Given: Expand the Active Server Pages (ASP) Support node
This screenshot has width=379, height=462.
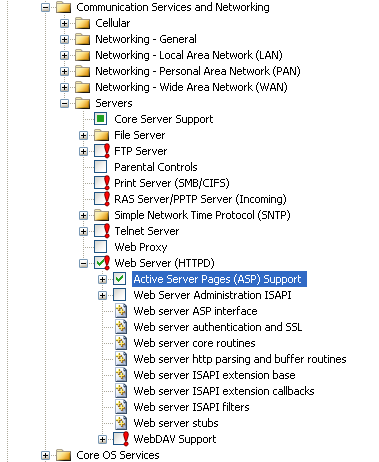Looking at the screenshot, I should (102, 279).
